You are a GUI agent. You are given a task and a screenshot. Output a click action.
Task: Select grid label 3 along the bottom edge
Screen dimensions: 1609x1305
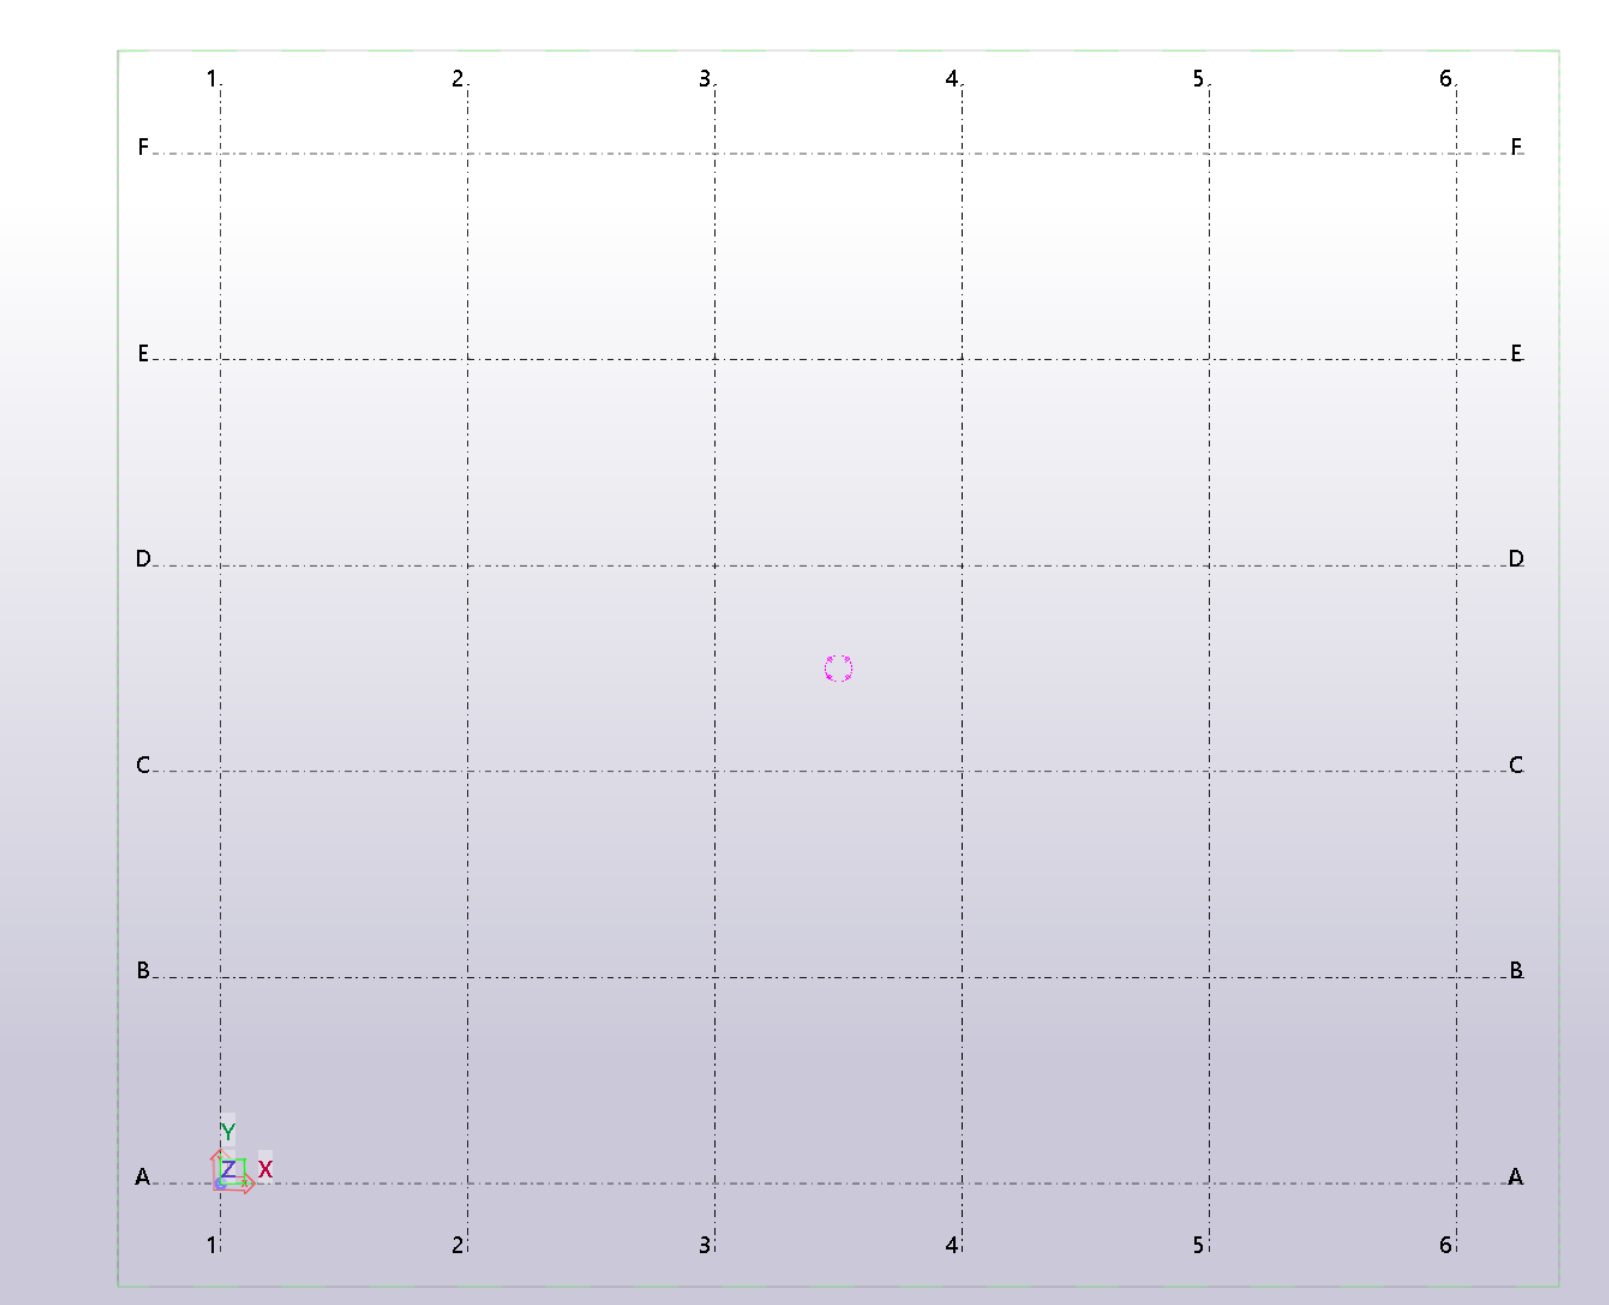(x=705, y=1245)
